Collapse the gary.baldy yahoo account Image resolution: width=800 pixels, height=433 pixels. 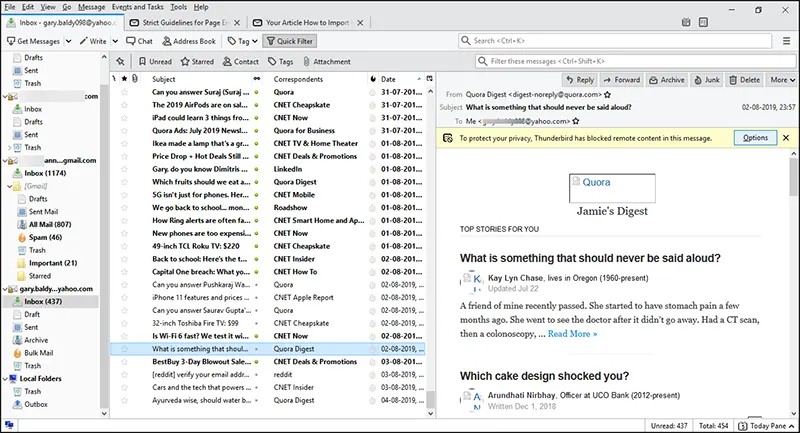[x=6, y=289]
